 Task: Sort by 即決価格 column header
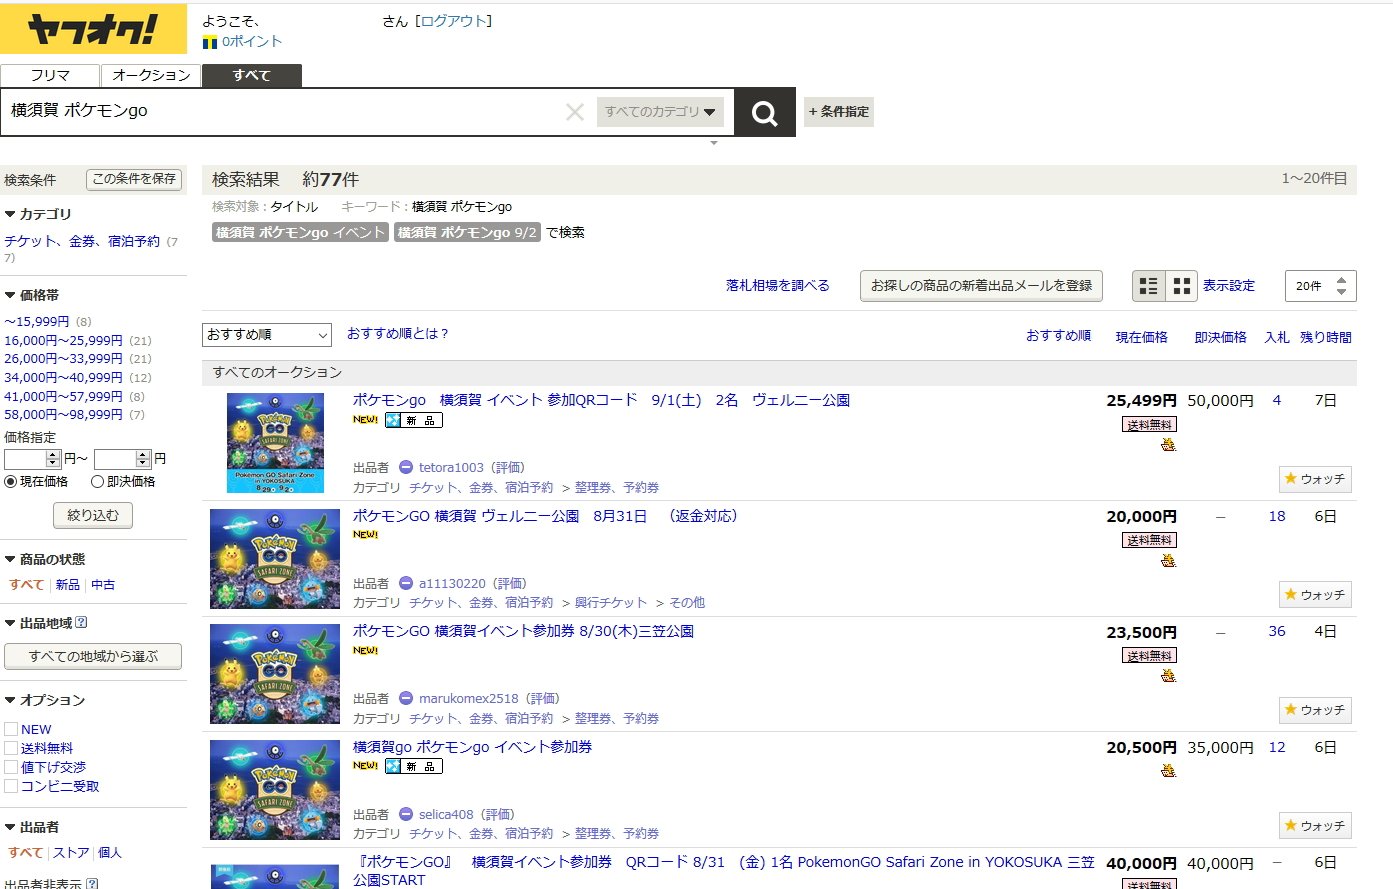tap(1220, 337)
